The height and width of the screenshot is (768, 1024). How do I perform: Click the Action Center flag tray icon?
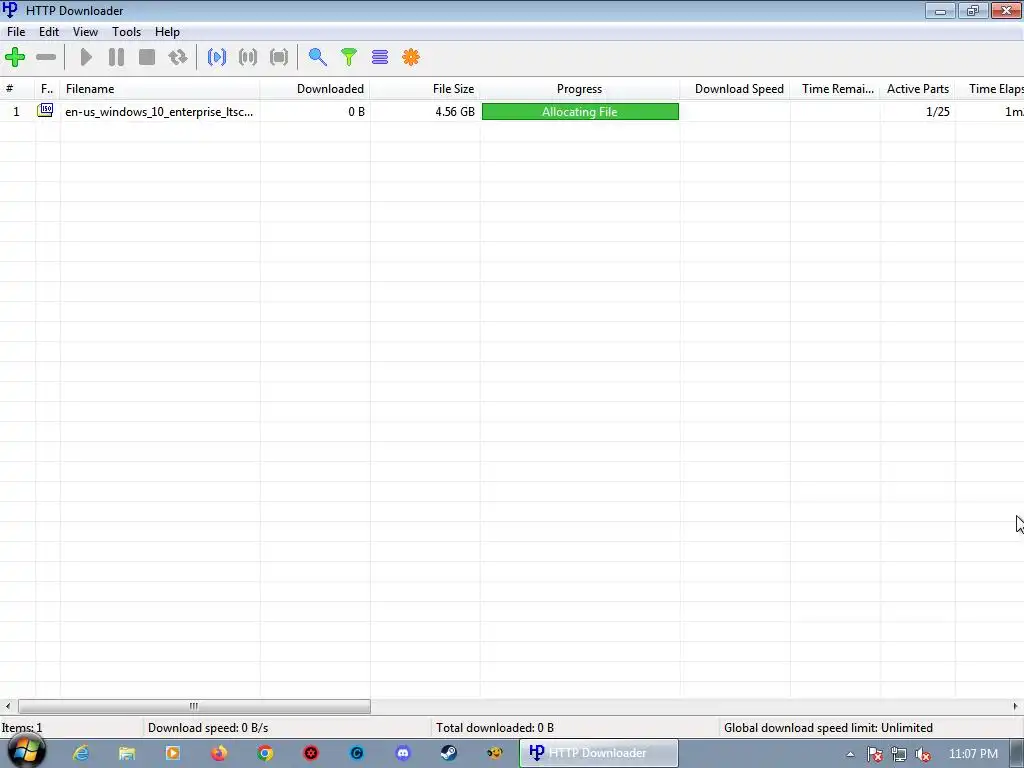pyautogui.click(x=875, y=754)
